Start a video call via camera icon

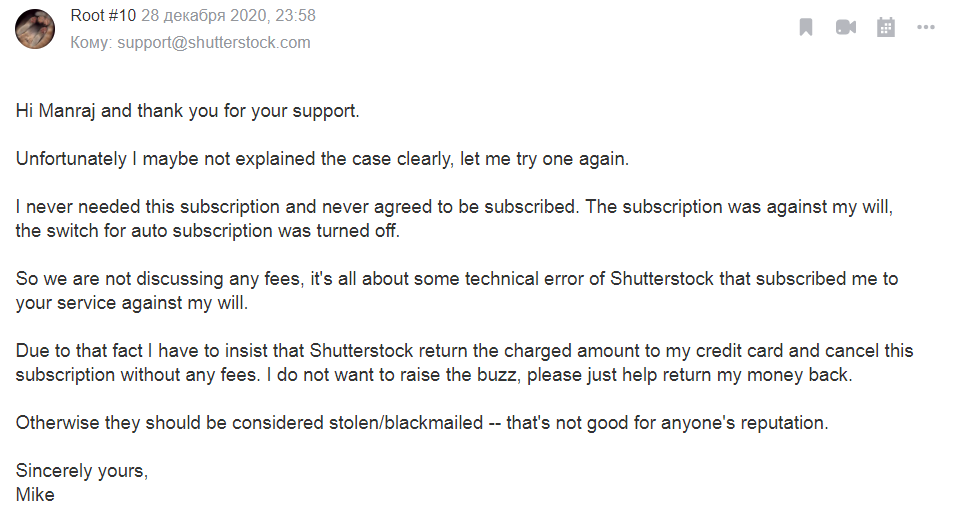click(845, 27)
